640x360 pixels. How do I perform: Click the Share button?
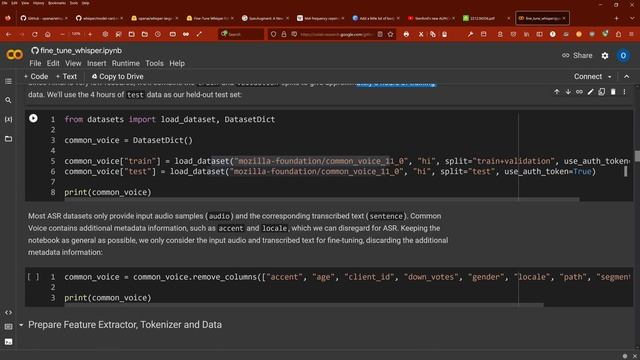tap(577, 56)
